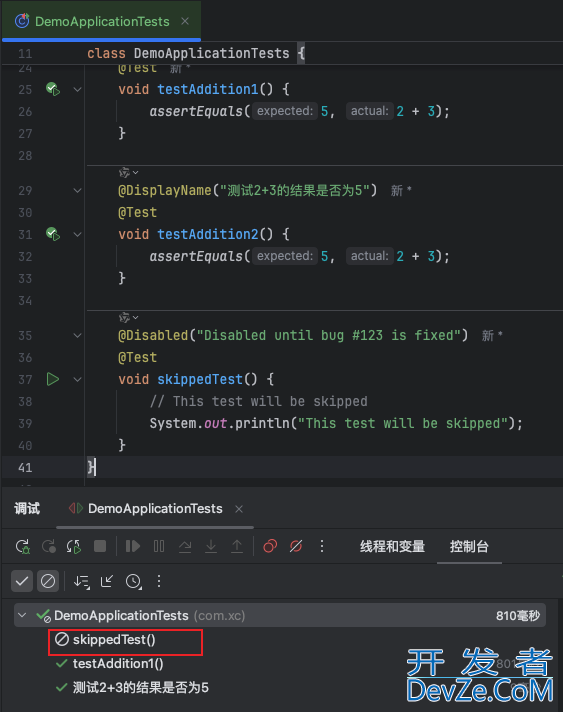Toggle show passed tests checkmark filter

tap(22, 581)
